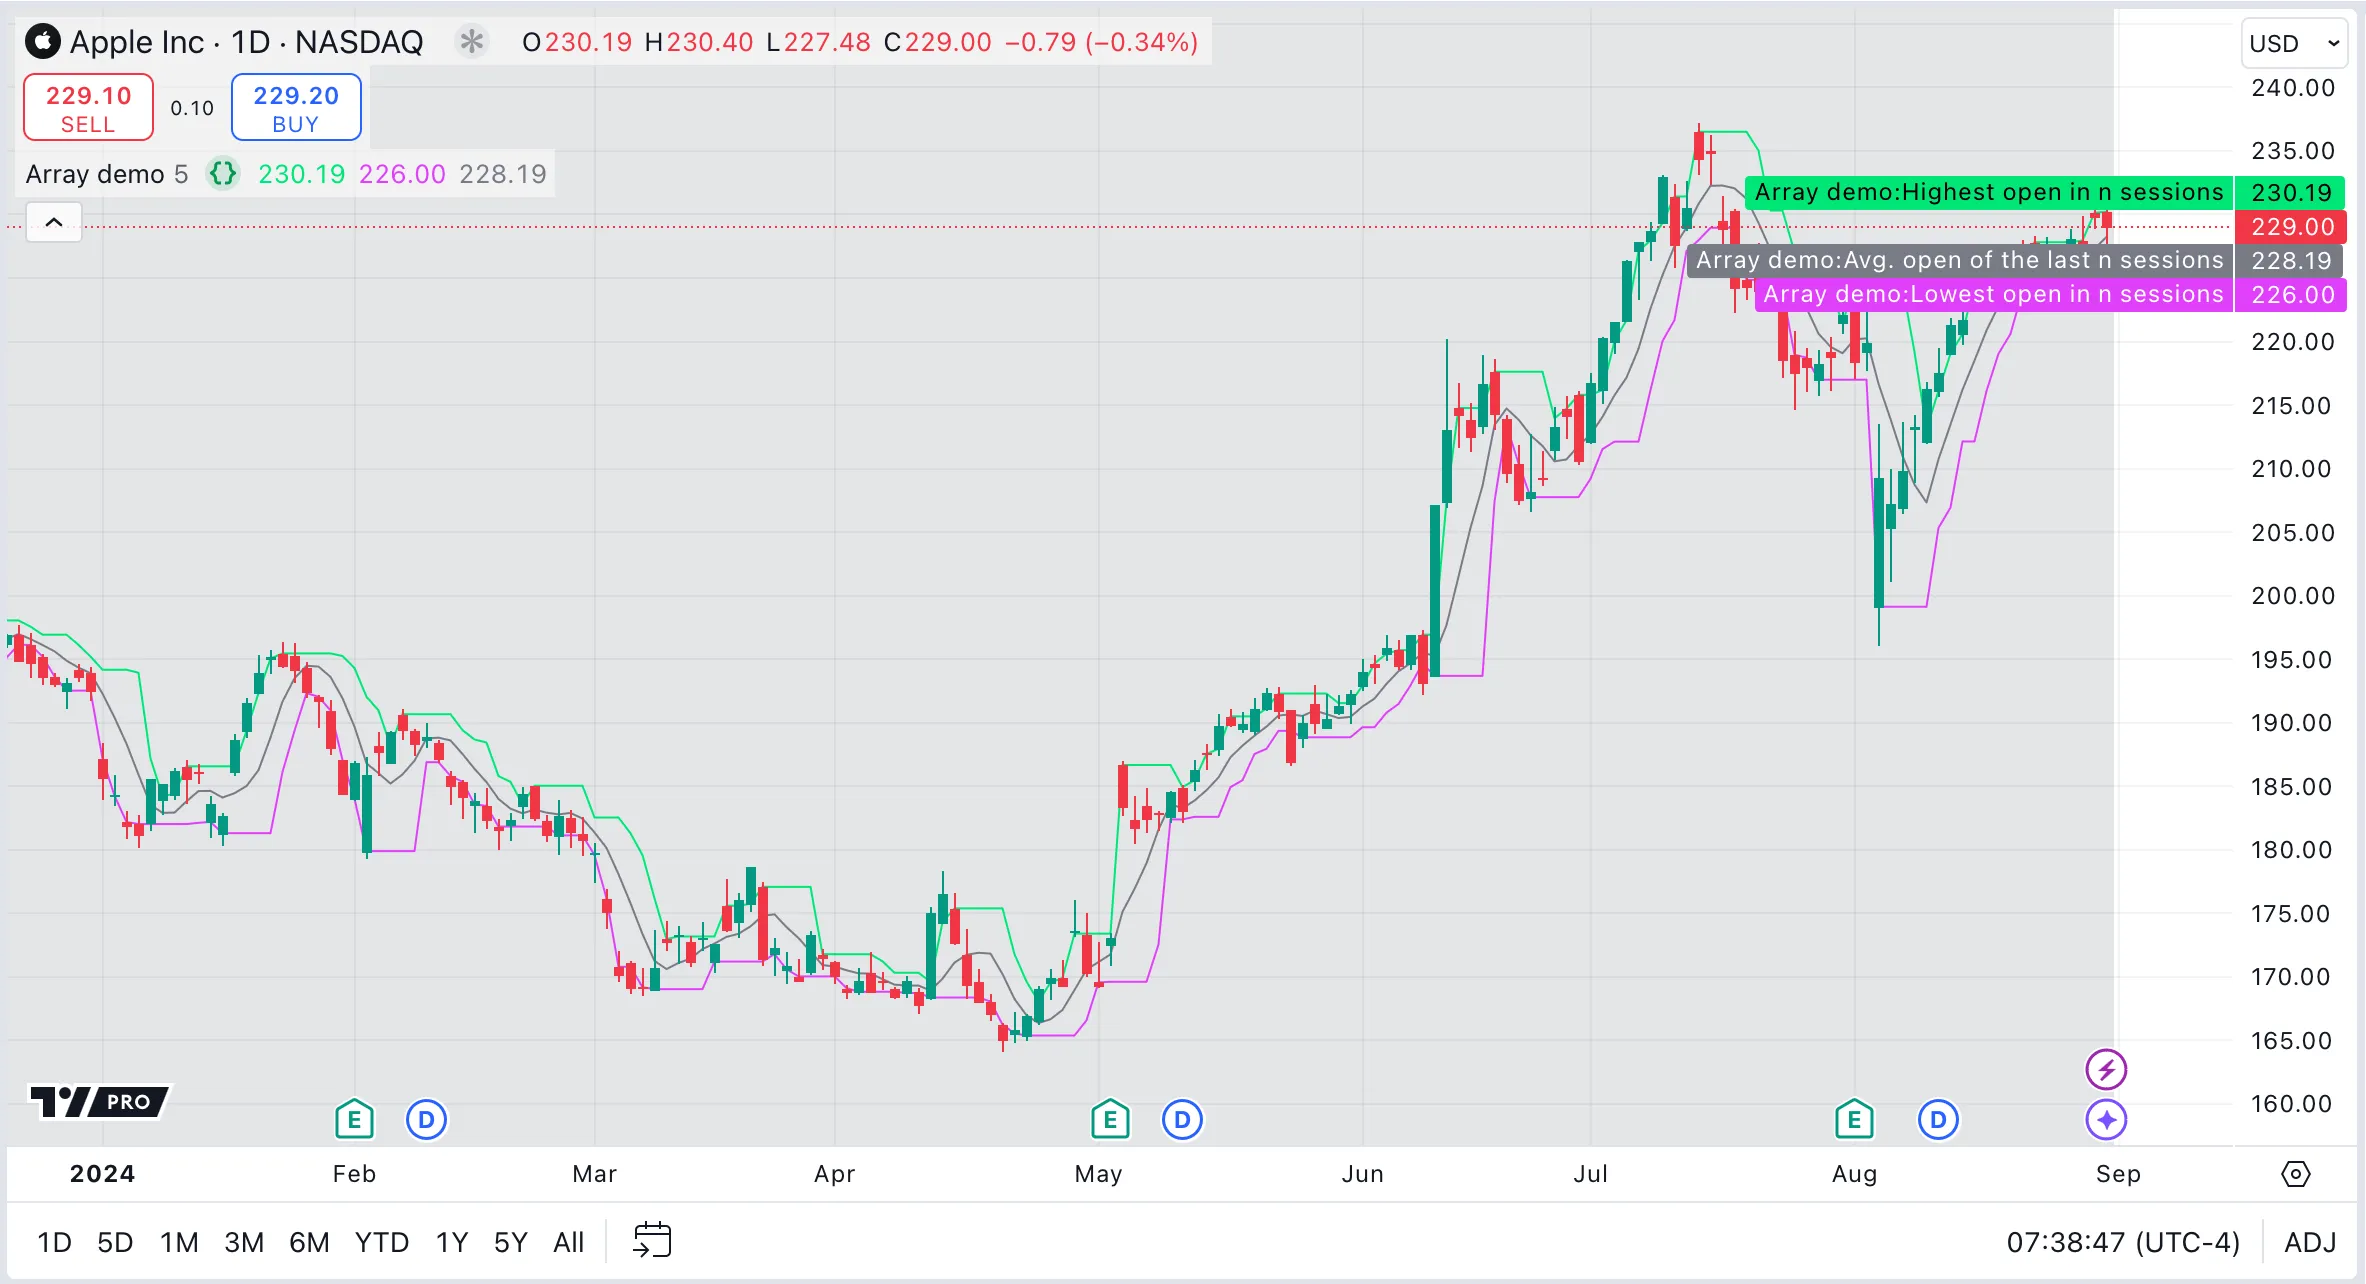The width and height of the screenshot is (2366, 1284).
Task: Toggle ADJ adjusted data setting
Action: tap(2309, 1242)
